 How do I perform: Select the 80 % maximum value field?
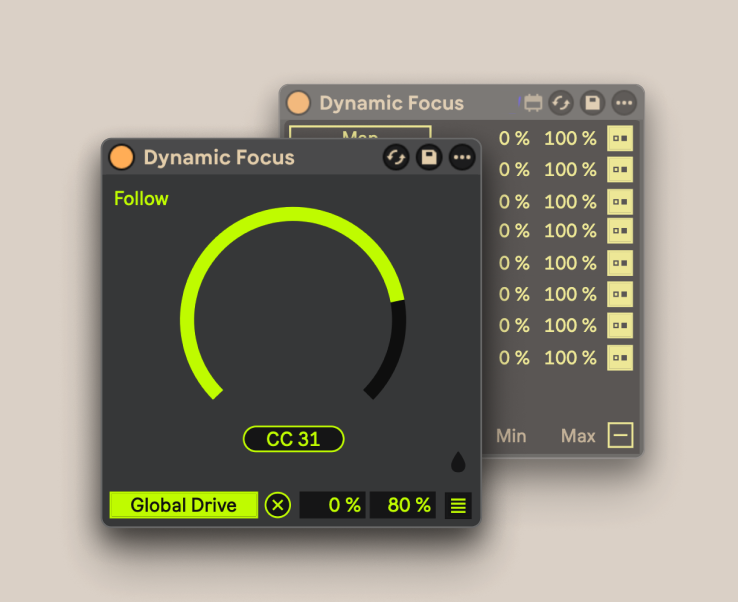tap(403, 505)
